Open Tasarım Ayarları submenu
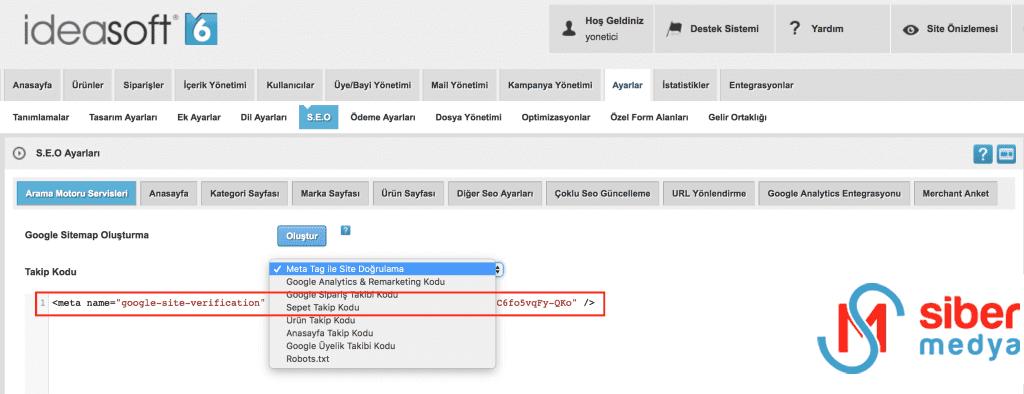The height and width of the screenshot is (394, 1024). point(123,118)
